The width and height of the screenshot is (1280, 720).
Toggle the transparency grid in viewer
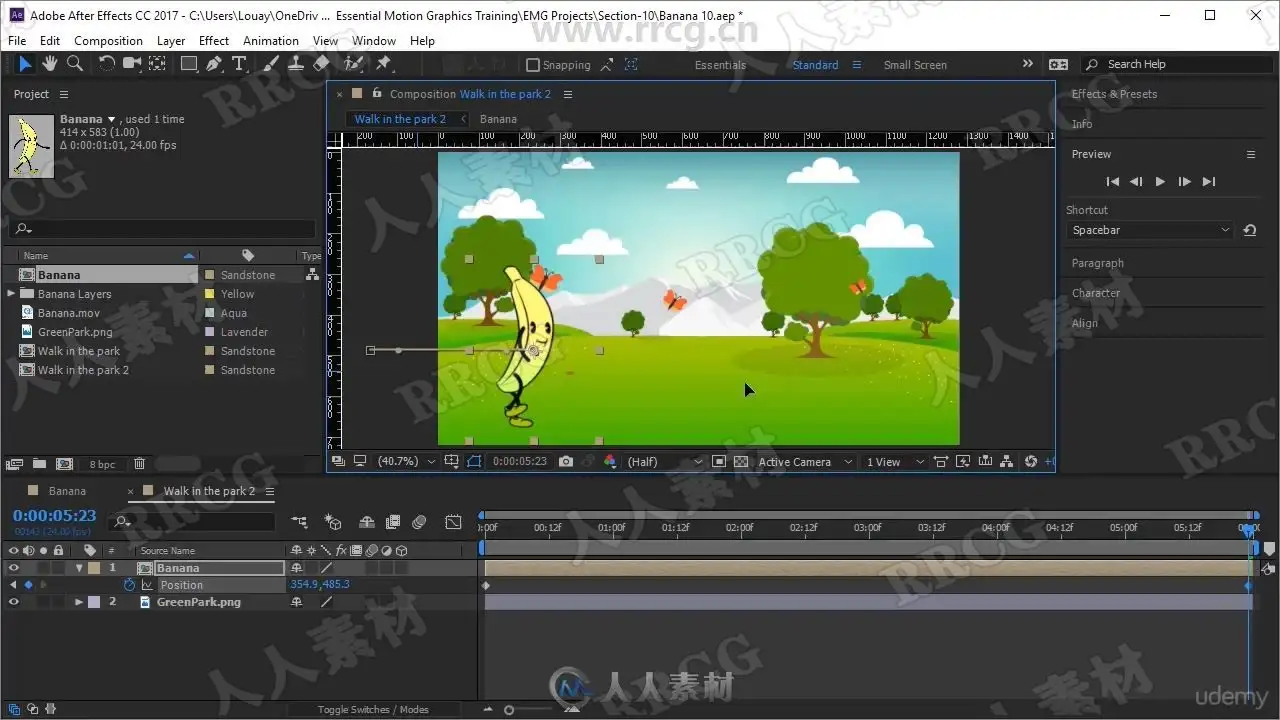(x=741, y=462)
